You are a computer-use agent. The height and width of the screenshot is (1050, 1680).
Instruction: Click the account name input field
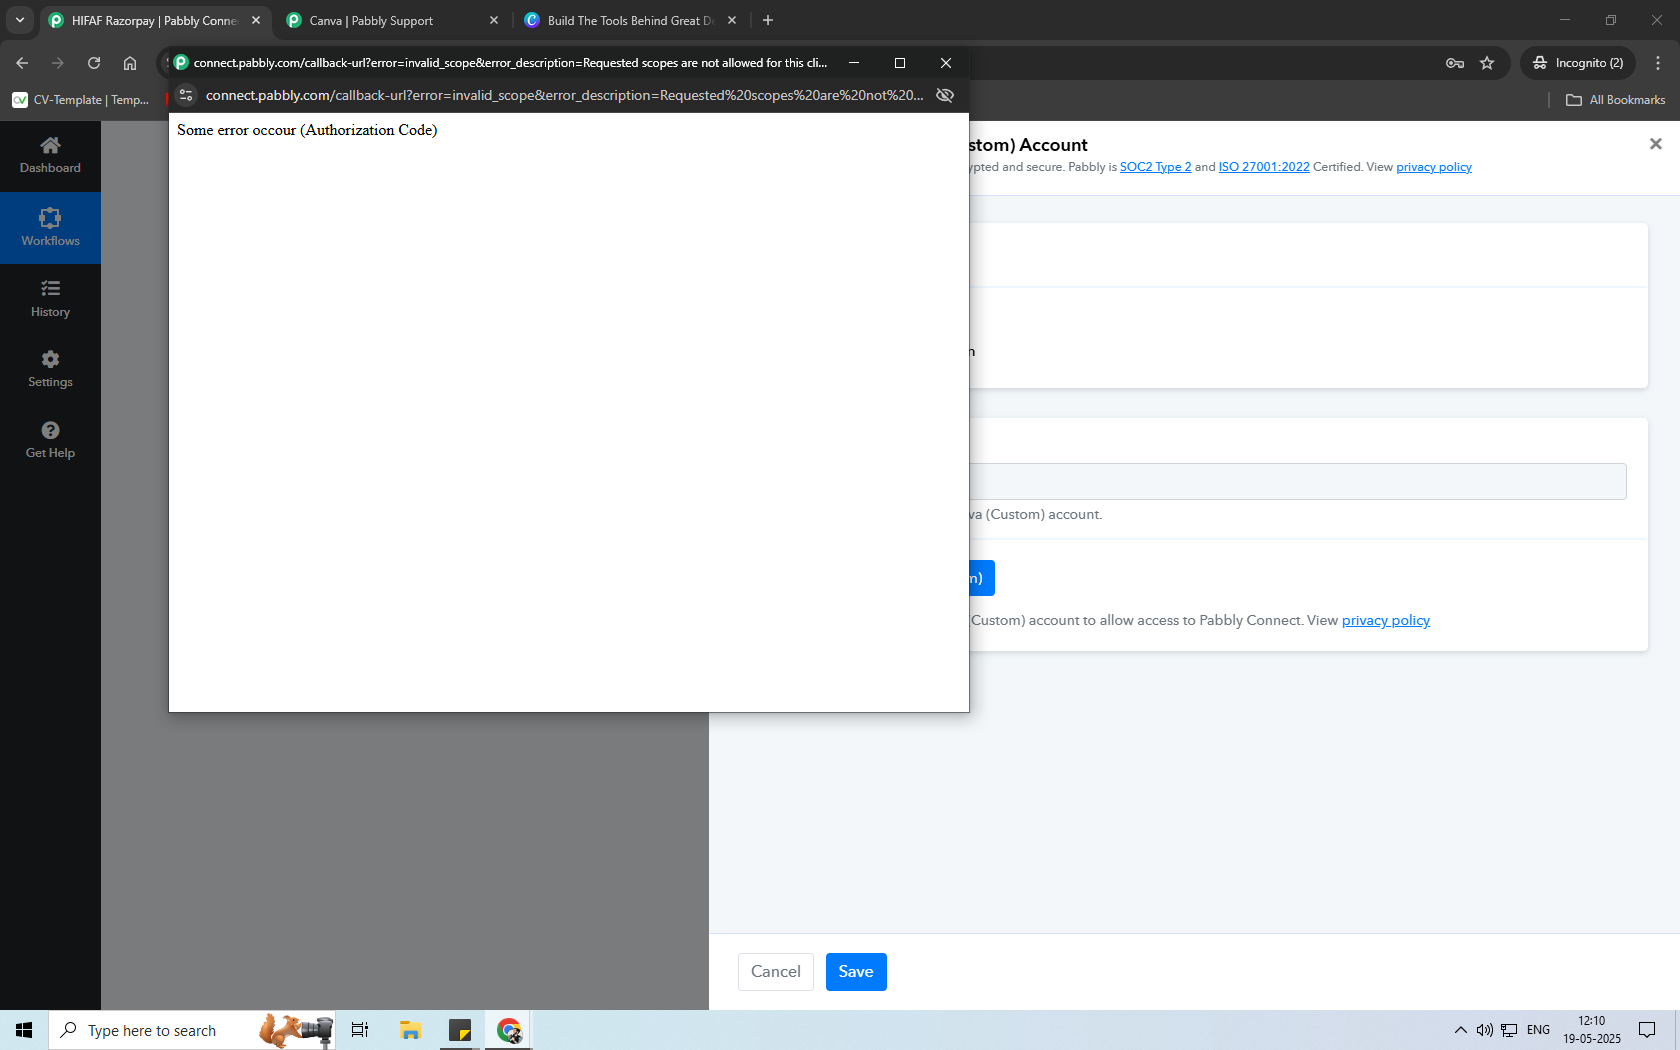coord(1297,481)
